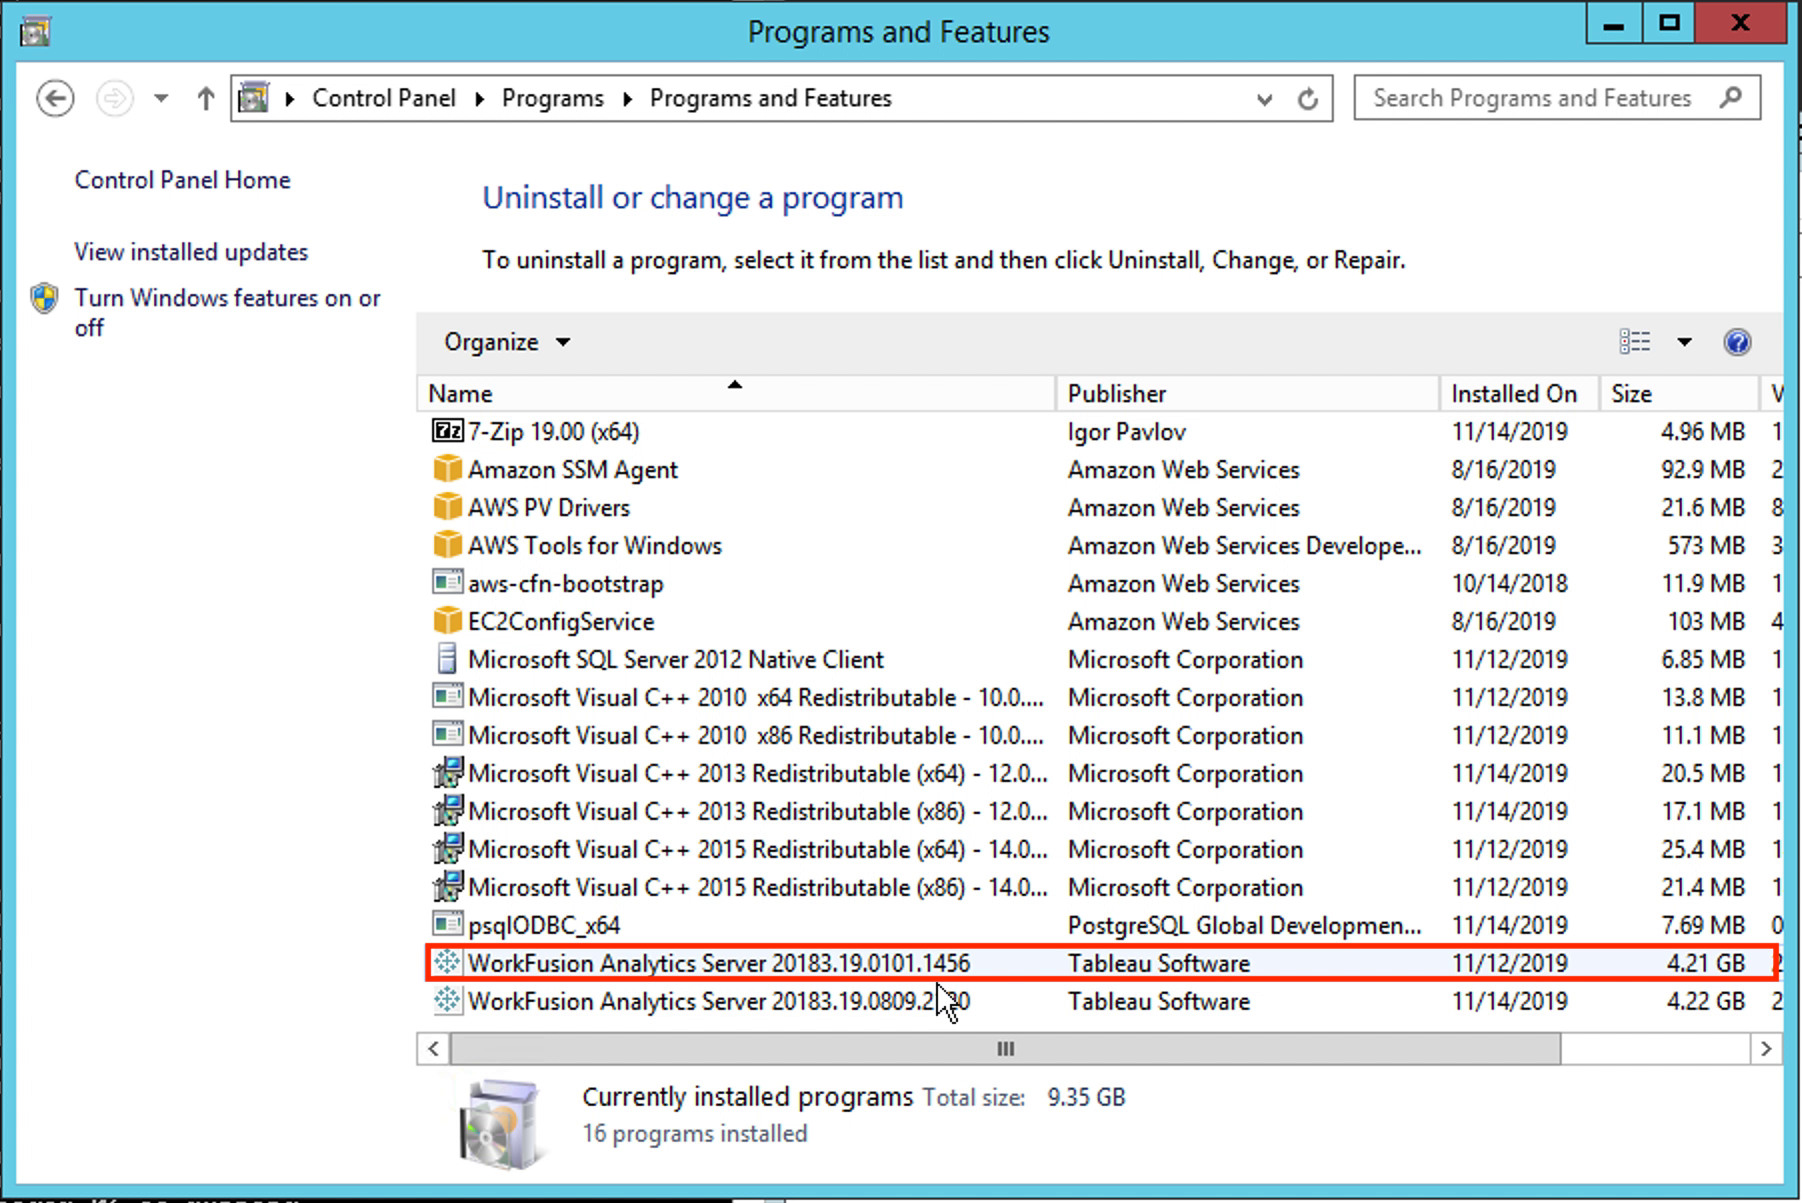Screen dimensions: 1802x1203
Task: Open View installed updates link
Action: tap(191, 252)
